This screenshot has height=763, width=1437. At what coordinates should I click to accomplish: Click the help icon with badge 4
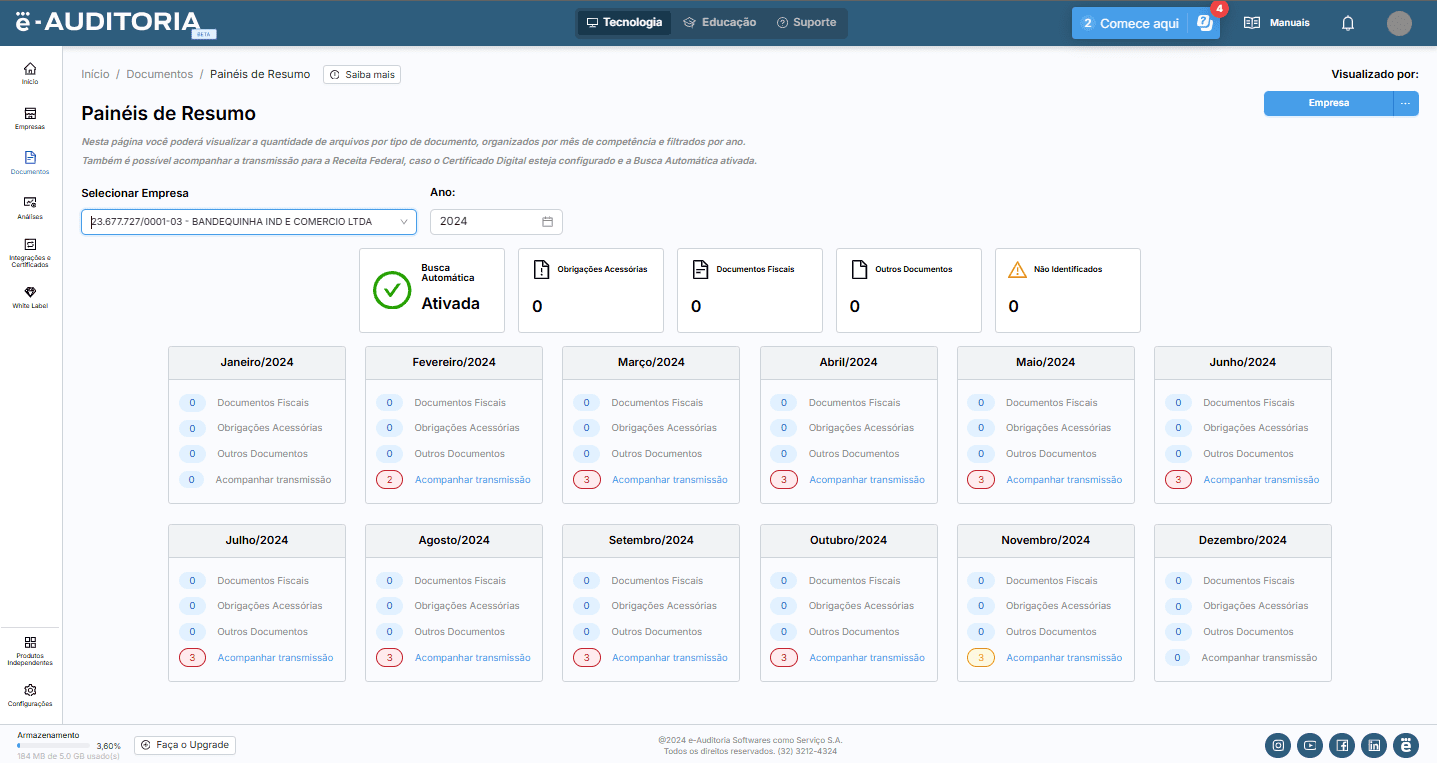click(1205, 23)
